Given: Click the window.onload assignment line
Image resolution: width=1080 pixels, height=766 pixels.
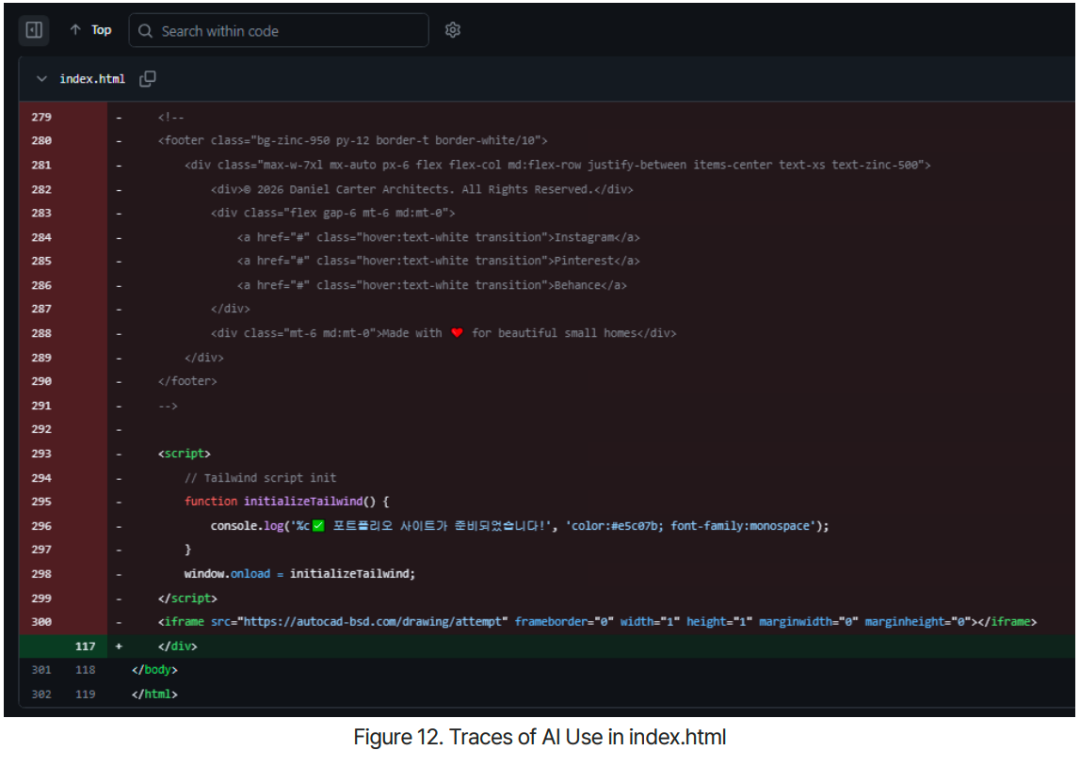Looking at the screenshot, I should tap(300, 574).
